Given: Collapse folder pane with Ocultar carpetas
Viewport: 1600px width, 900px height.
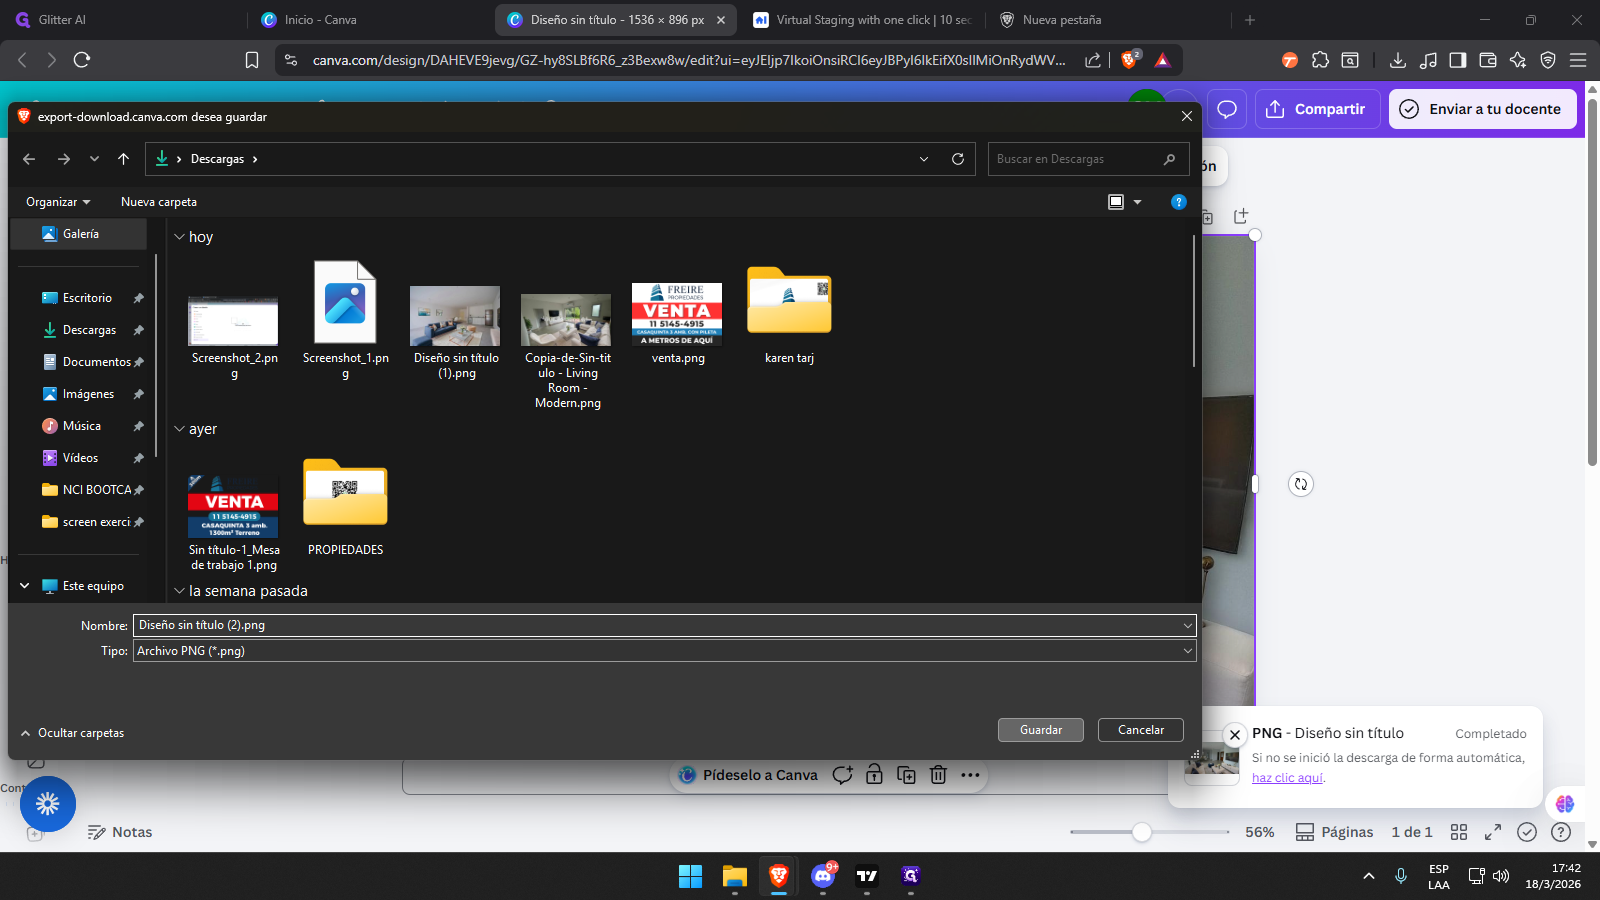Looking at the screenshot, I should pyautogui.click(x=72, y=733).
